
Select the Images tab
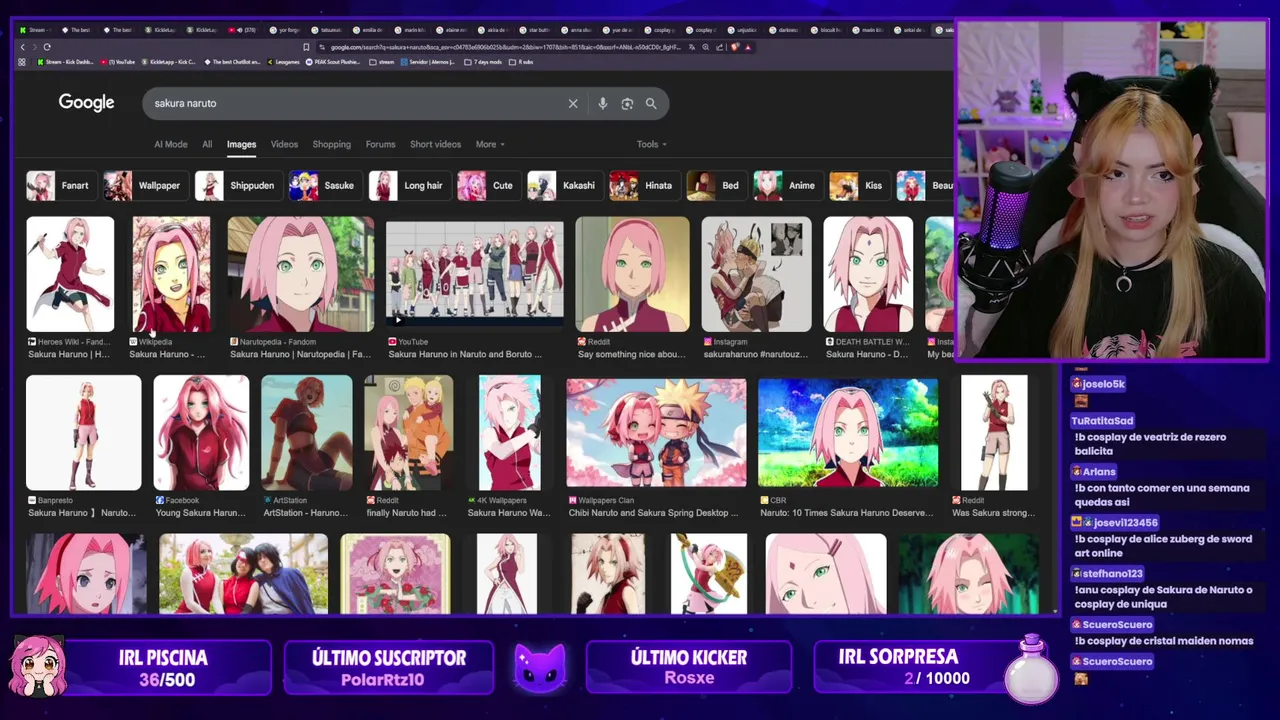[241, 144]
